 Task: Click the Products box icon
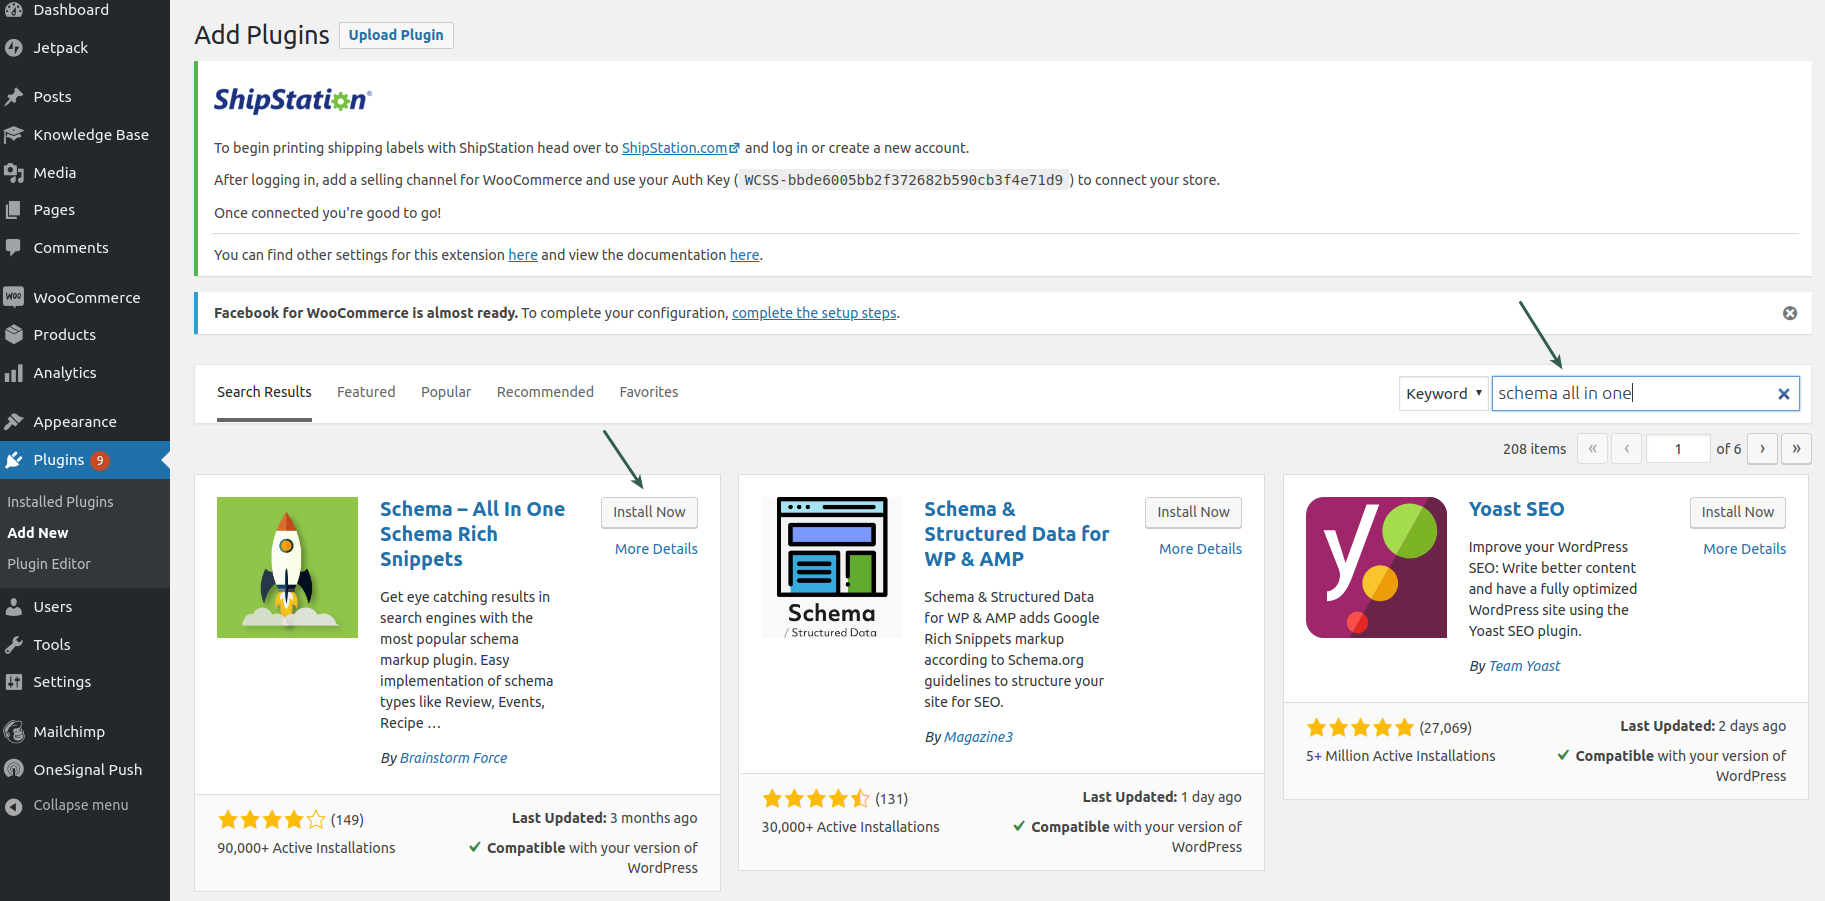(14, 335)
